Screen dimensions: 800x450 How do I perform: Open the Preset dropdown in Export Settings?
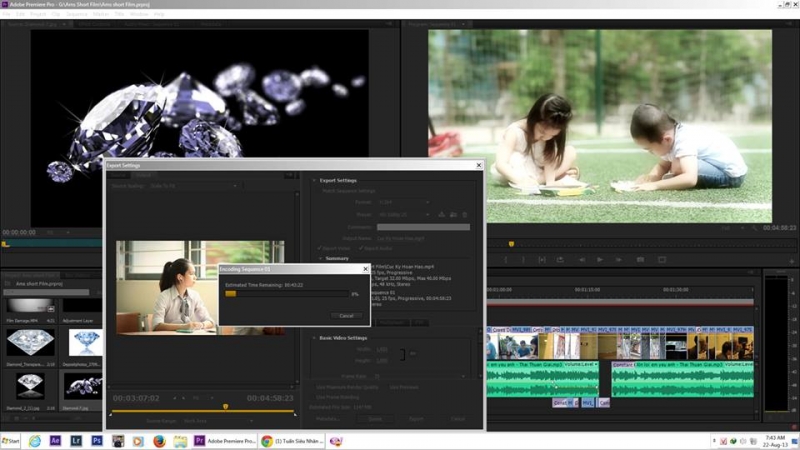click(x=404, y=215)
